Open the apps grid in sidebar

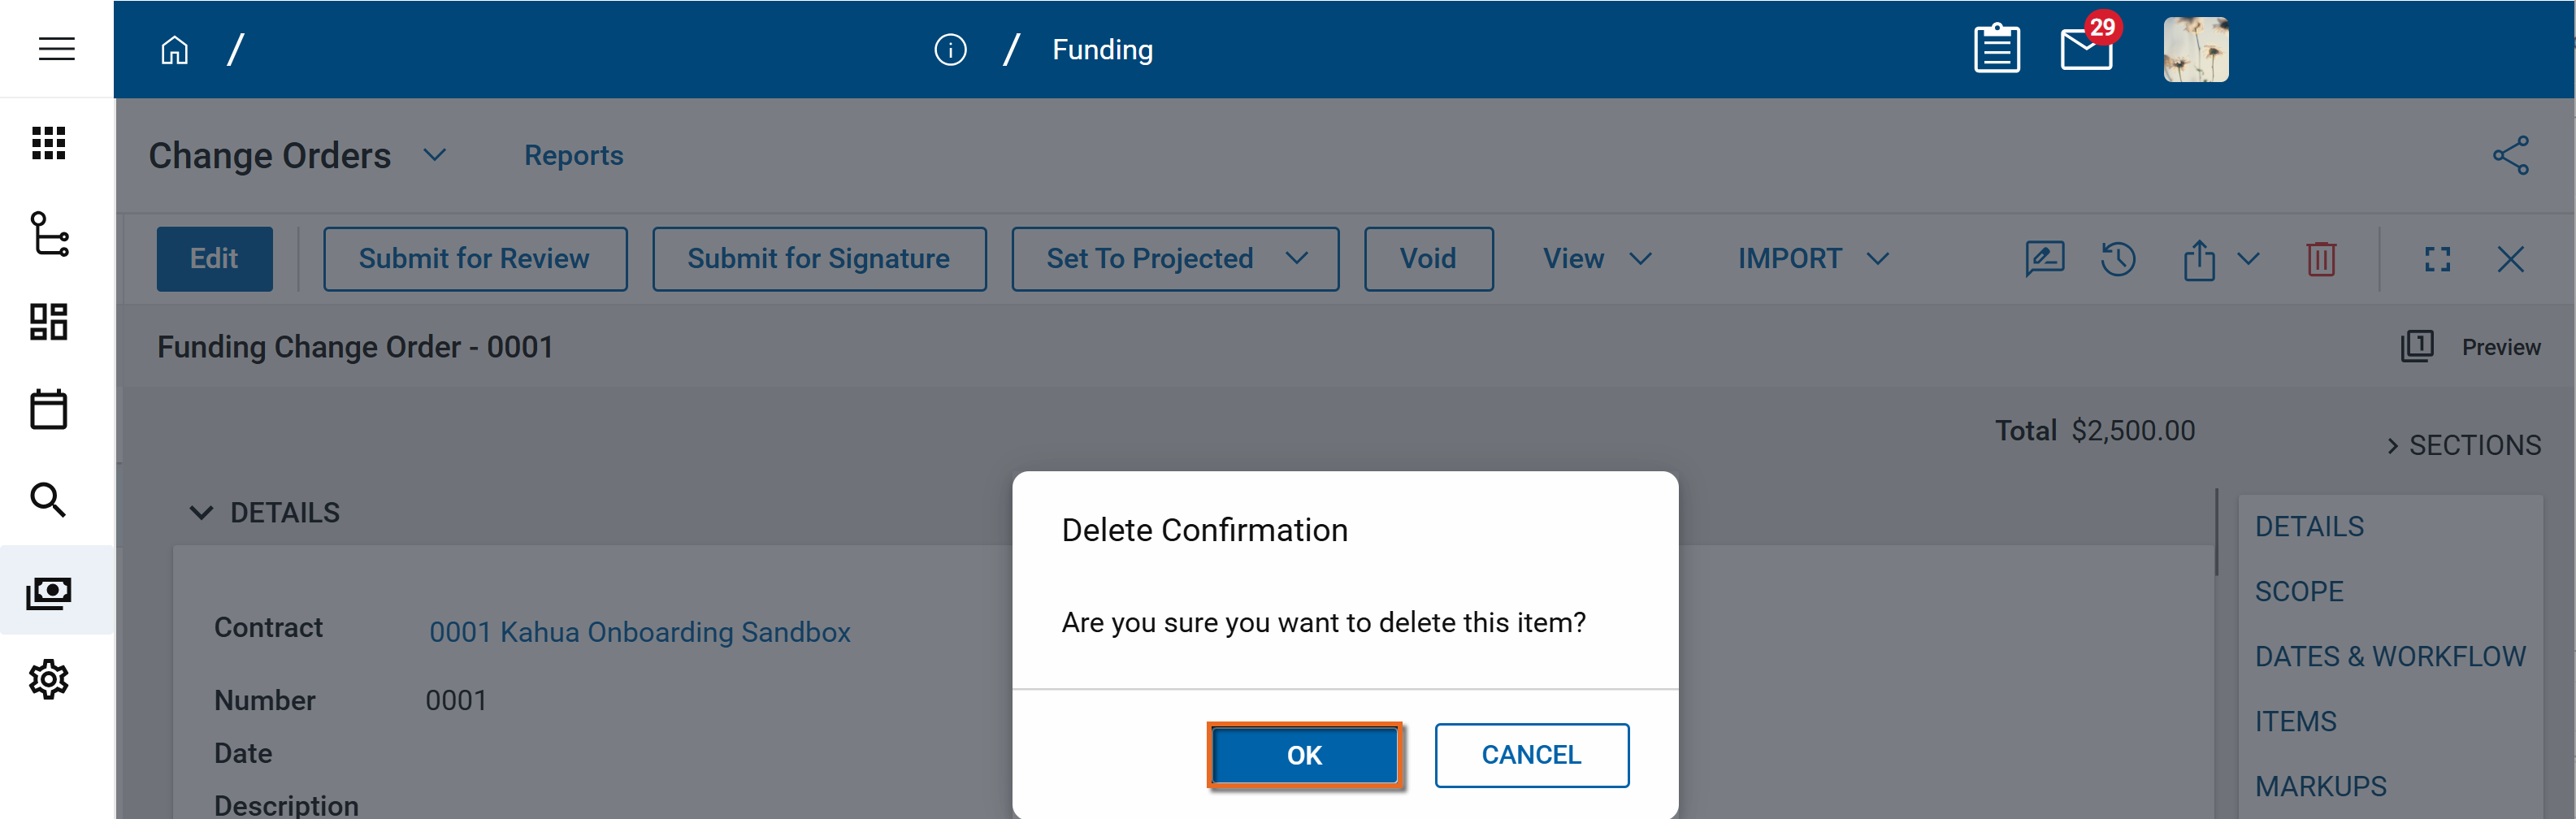pos(48,143)
